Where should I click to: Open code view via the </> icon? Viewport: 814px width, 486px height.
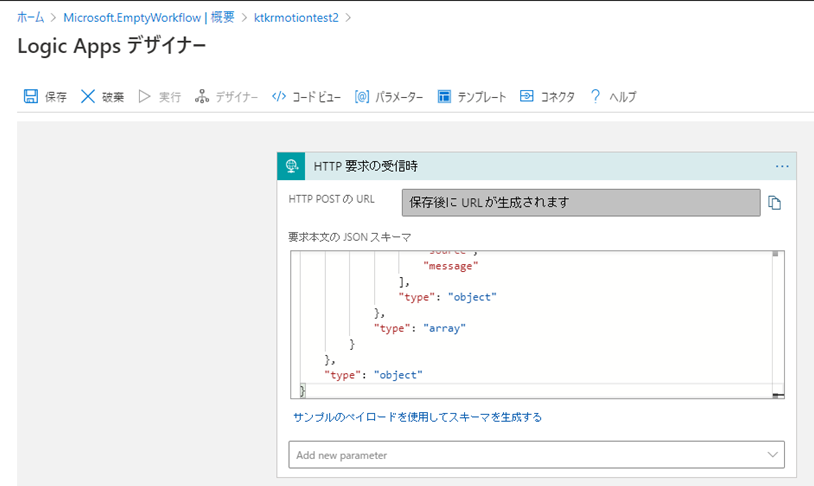tap(279, 96)
